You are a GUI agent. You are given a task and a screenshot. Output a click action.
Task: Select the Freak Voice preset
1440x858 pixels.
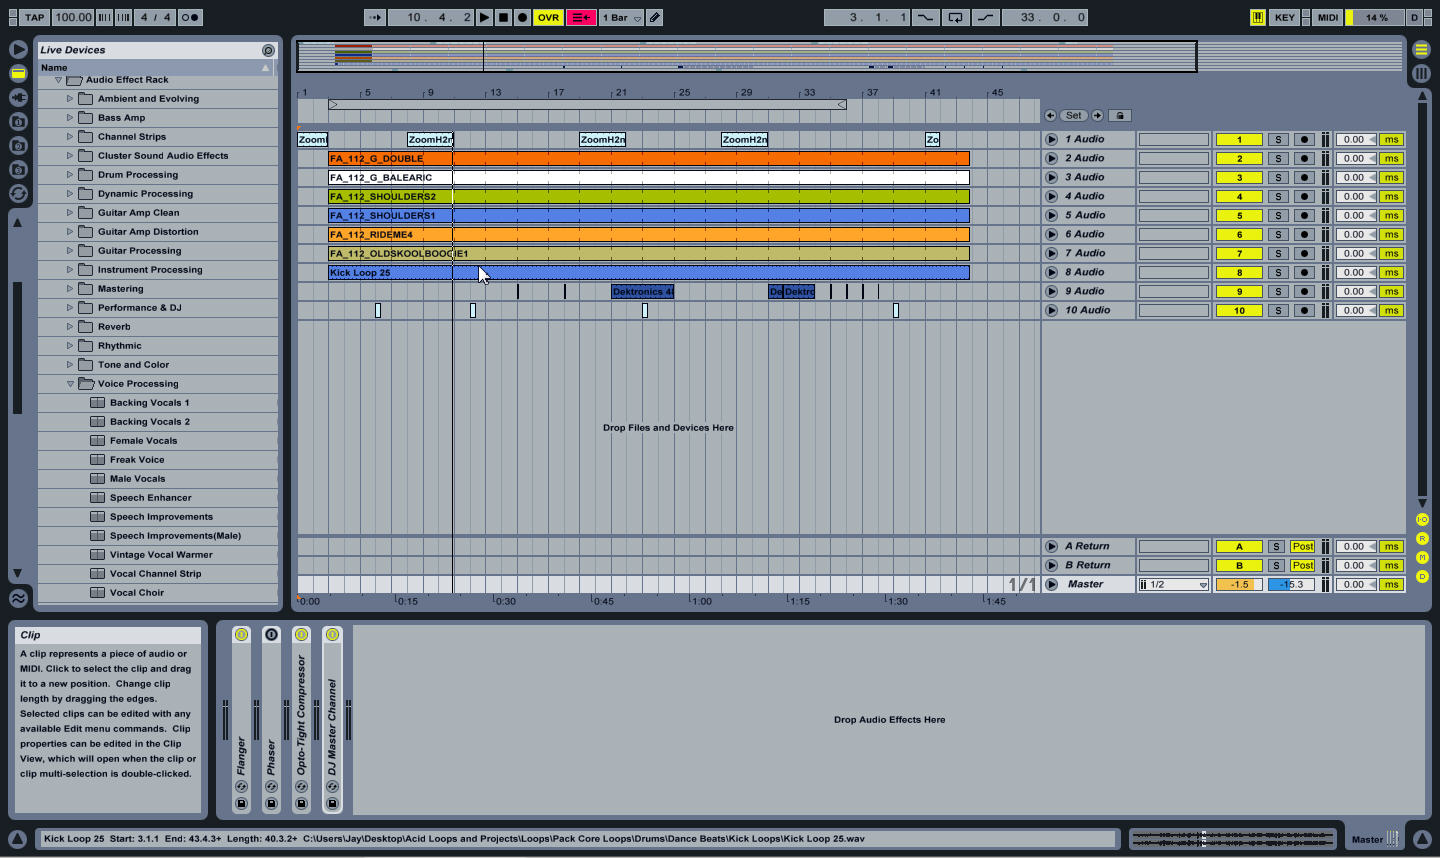coord(137,460)
